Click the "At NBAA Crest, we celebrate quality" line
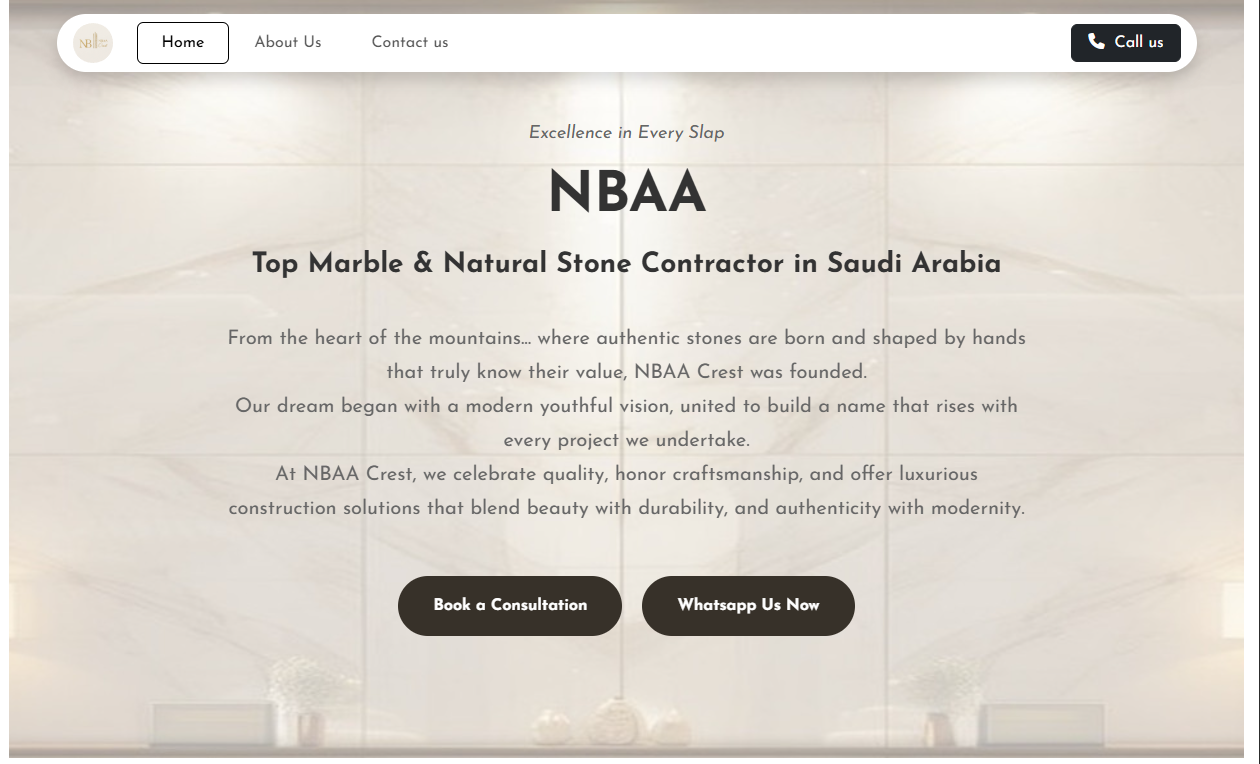The width and height of the screenshot is (1260, 764). tap(627, 474)
